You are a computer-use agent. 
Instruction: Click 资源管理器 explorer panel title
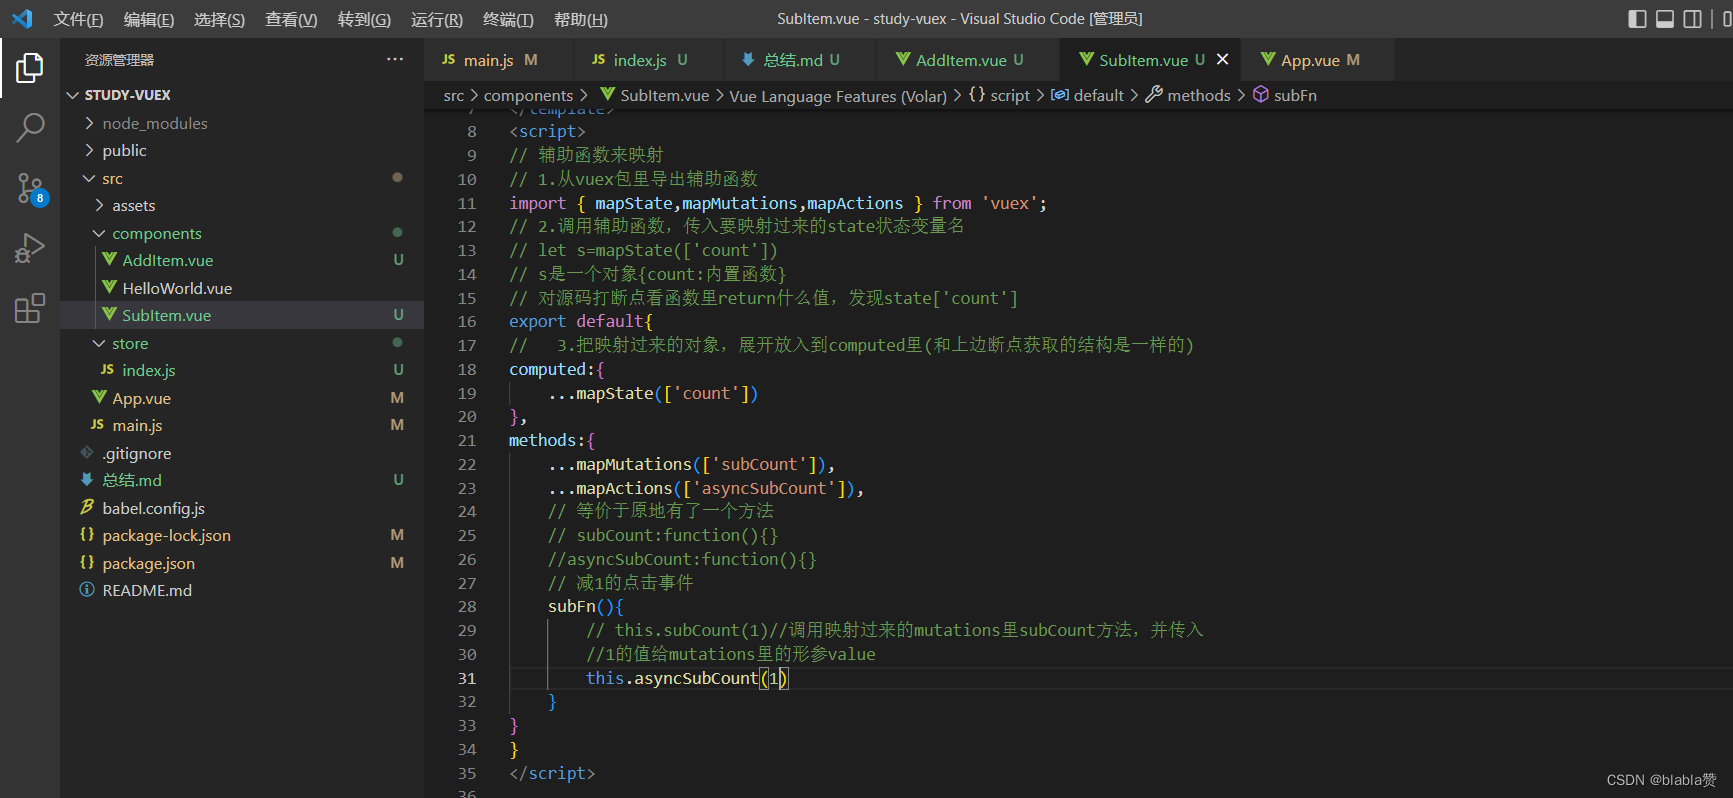[x=119, y=60]
